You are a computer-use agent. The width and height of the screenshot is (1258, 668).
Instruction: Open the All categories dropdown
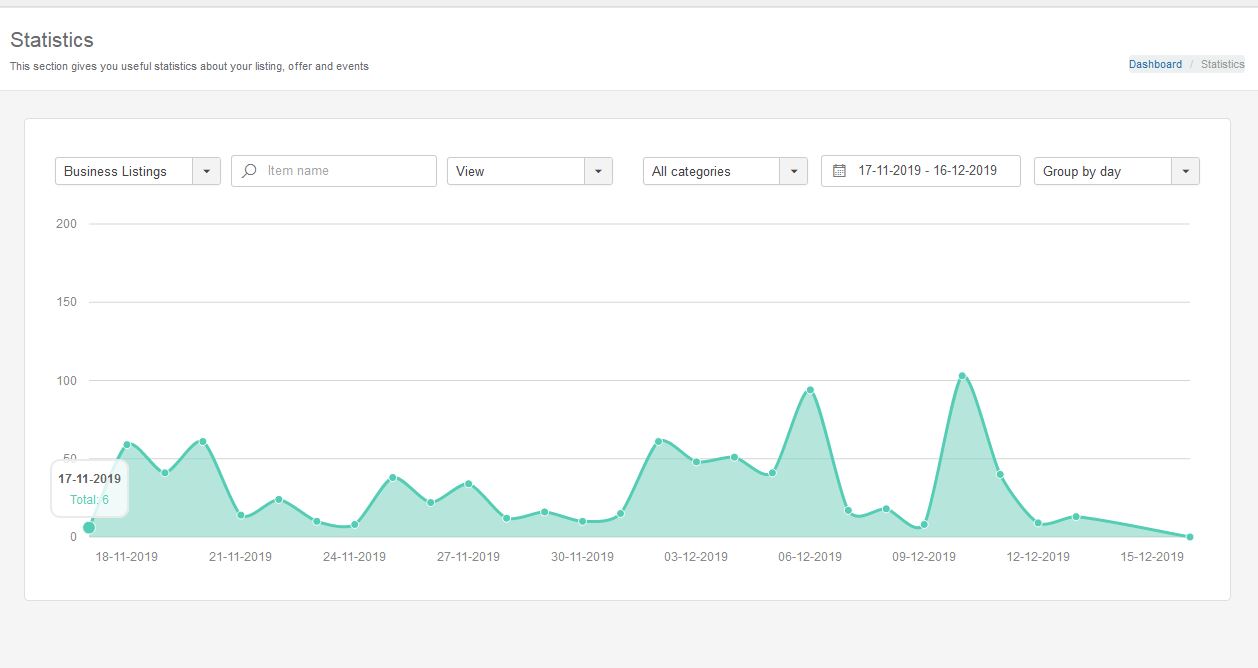tap(725, 171)
